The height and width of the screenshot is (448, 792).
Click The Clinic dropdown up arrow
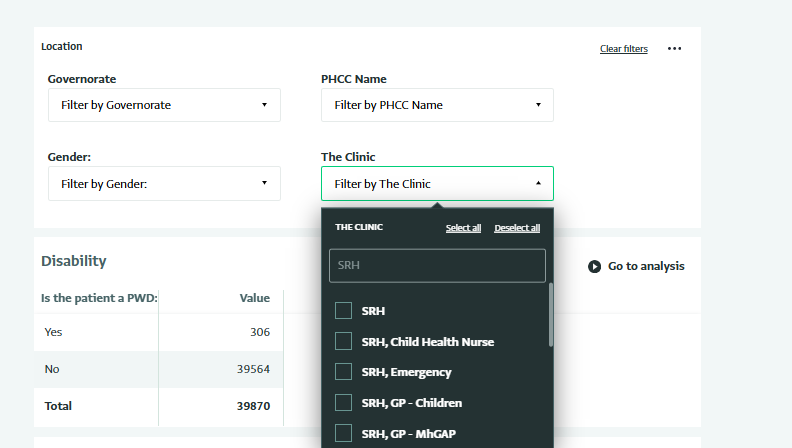tap(538, 183)
